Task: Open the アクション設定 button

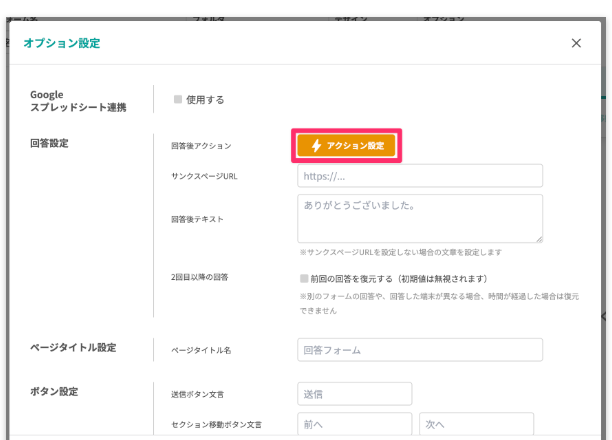Action: pos(346,146)
